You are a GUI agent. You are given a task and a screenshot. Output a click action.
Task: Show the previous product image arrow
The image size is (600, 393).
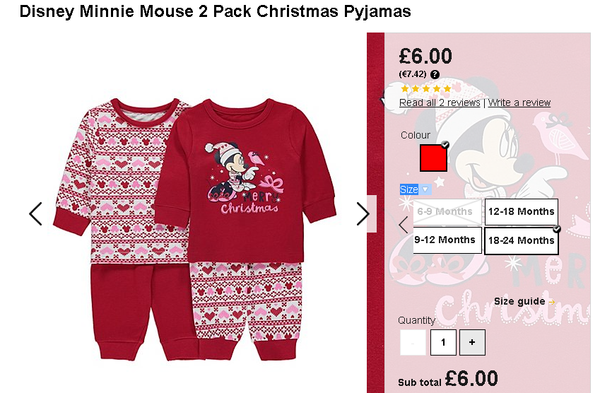coord(36,214)
